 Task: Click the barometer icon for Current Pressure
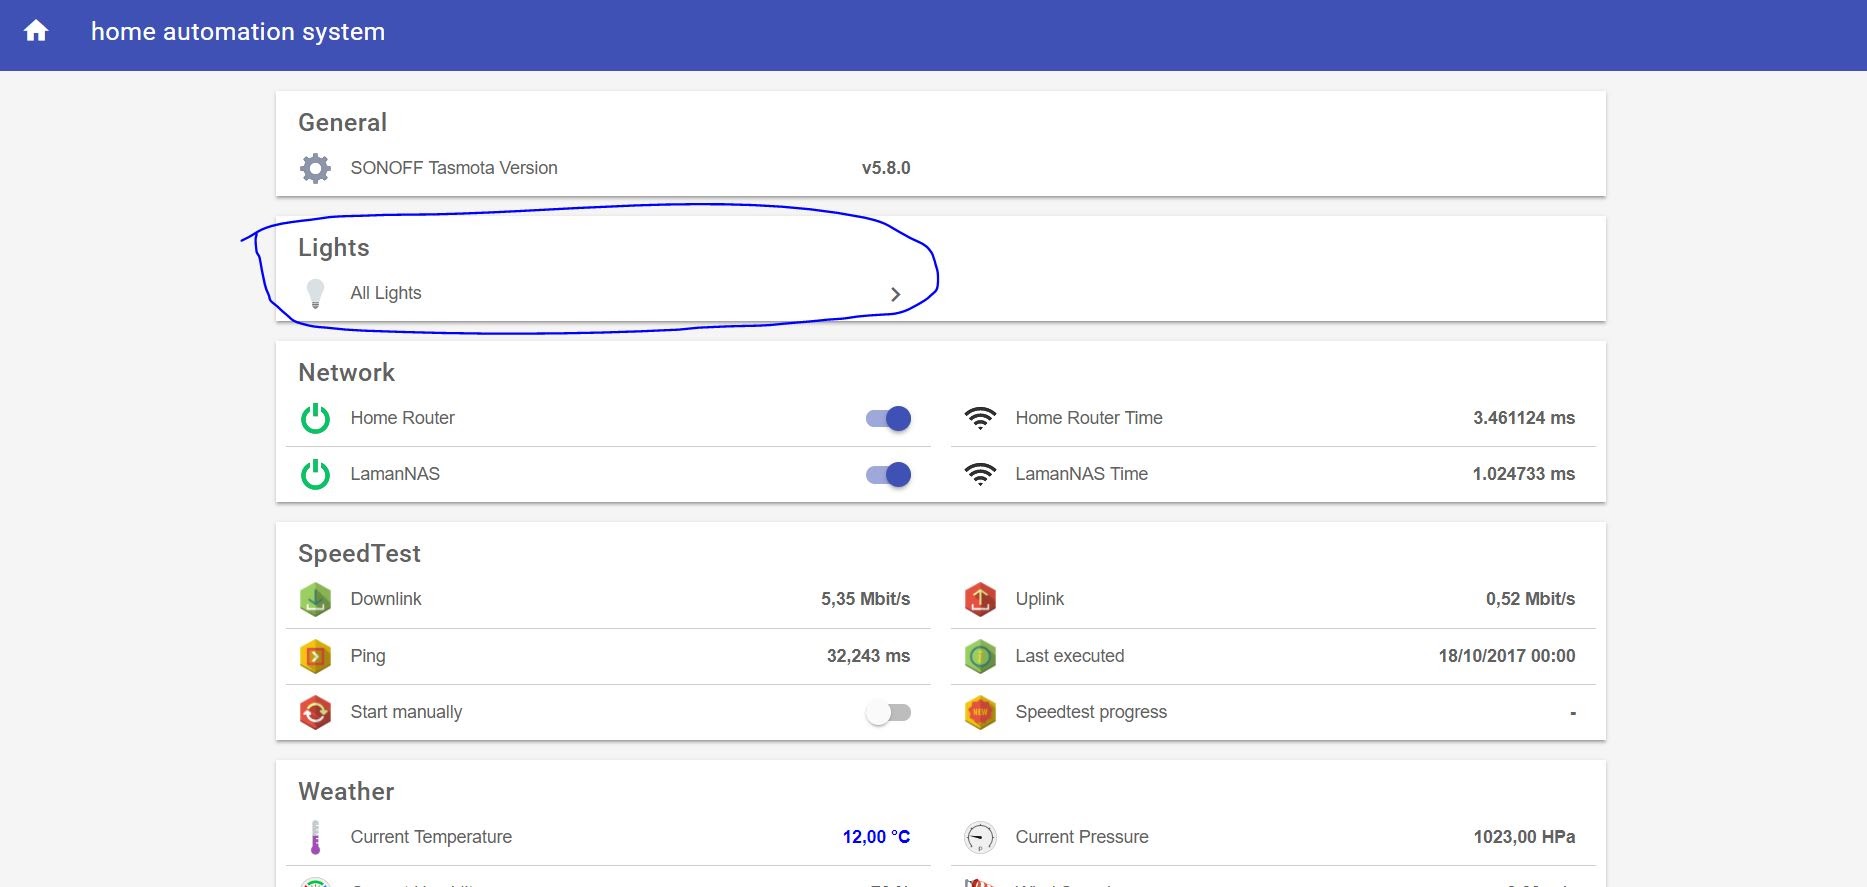(980, 837)
